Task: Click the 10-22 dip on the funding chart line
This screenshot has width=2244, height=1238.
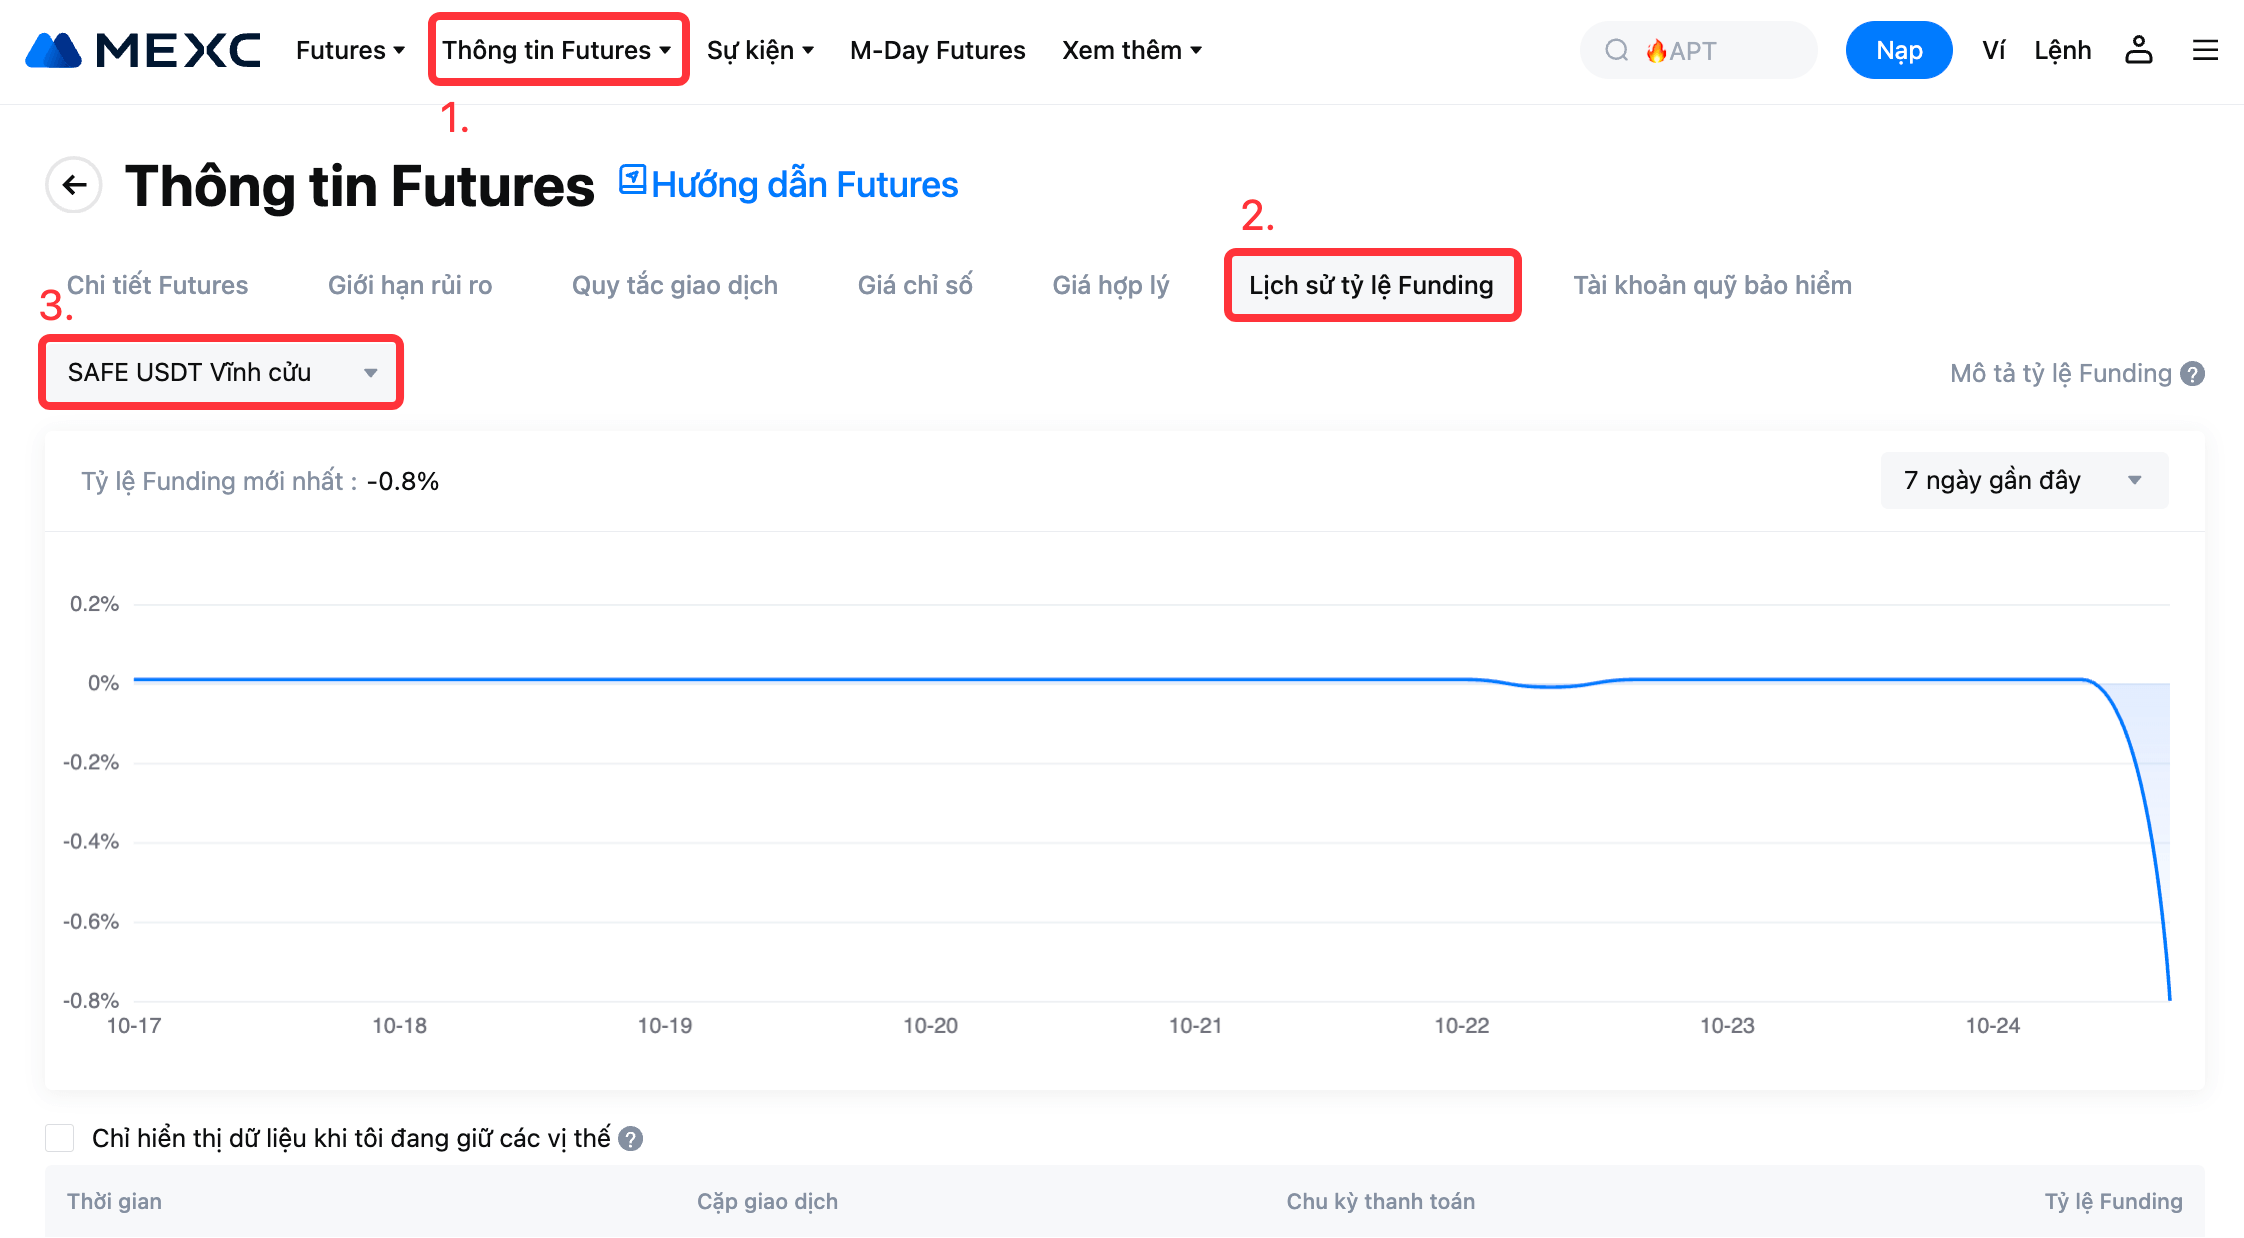Action: 1549,686
